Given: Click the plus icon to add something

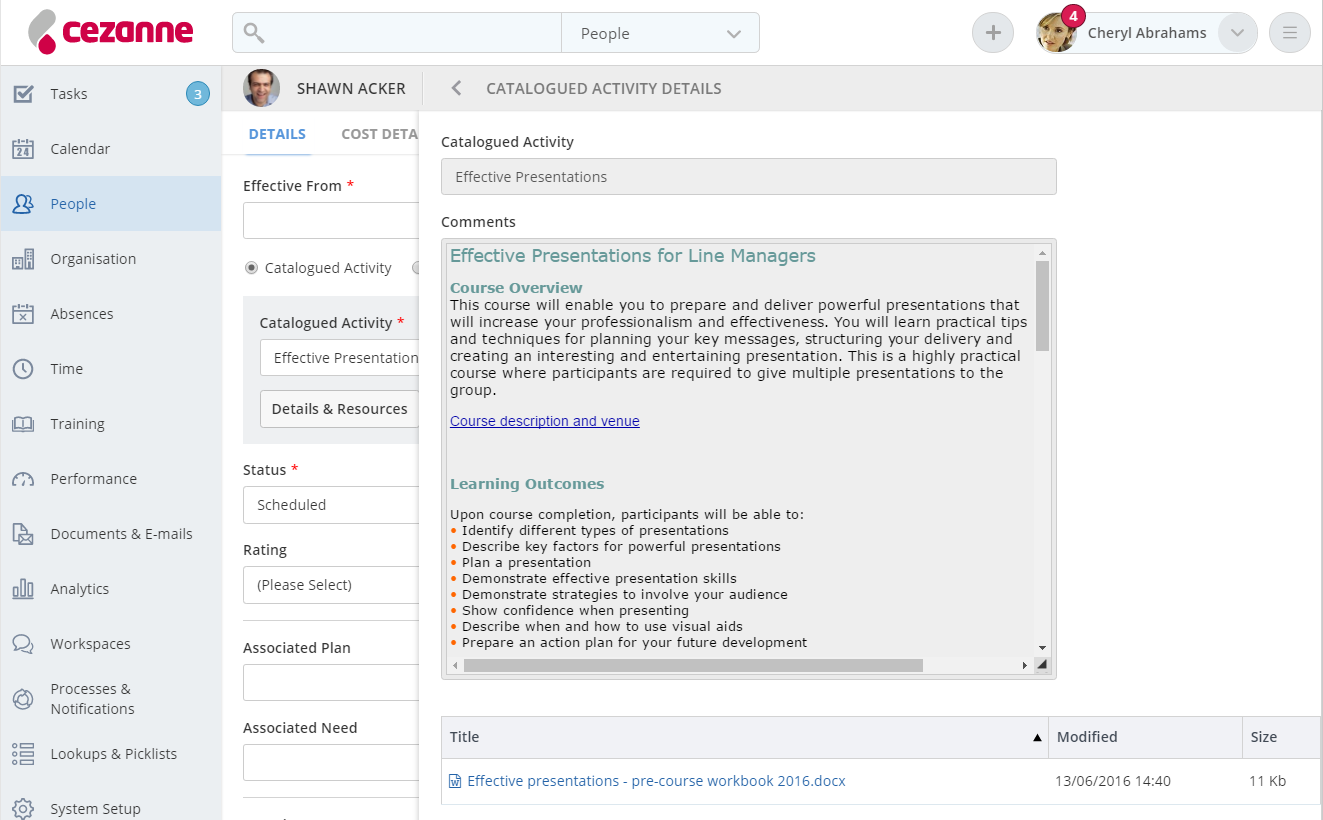Looking at the screenshot, I should [x=992, y=32].
